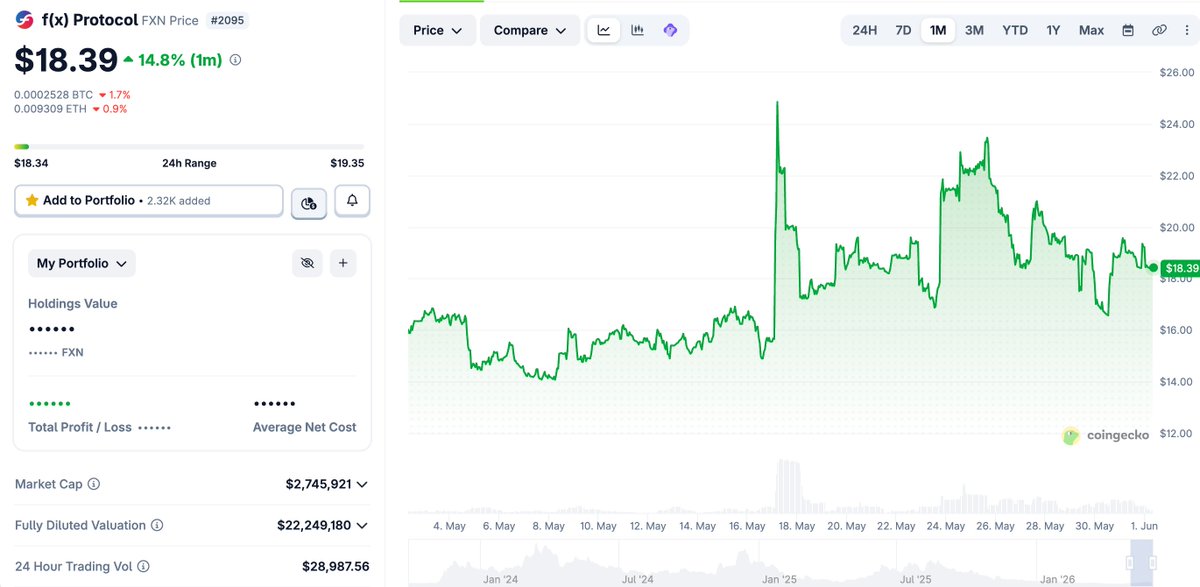This screenshot has height=587, width=1200.
Task: Click the $19.35 range high value
Action: pos(347,163)
